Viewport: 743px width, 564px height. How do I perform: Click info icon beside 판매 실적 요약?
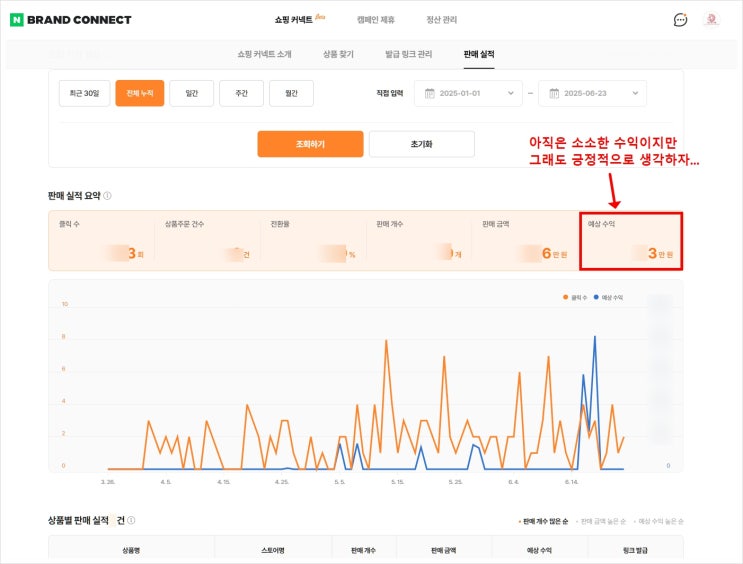(108, 196)
